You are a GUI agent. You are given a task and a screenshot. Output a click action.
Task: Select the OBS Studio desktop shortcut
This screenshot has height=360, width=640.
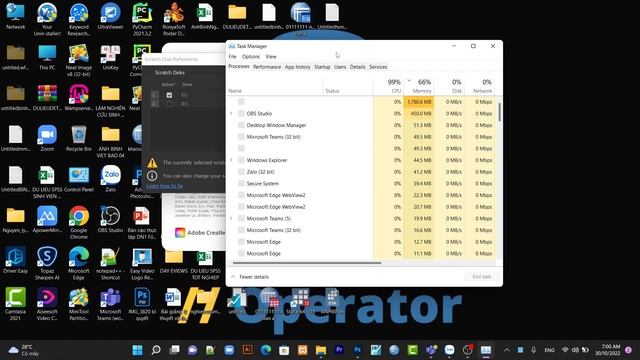[x=110, y=220]
